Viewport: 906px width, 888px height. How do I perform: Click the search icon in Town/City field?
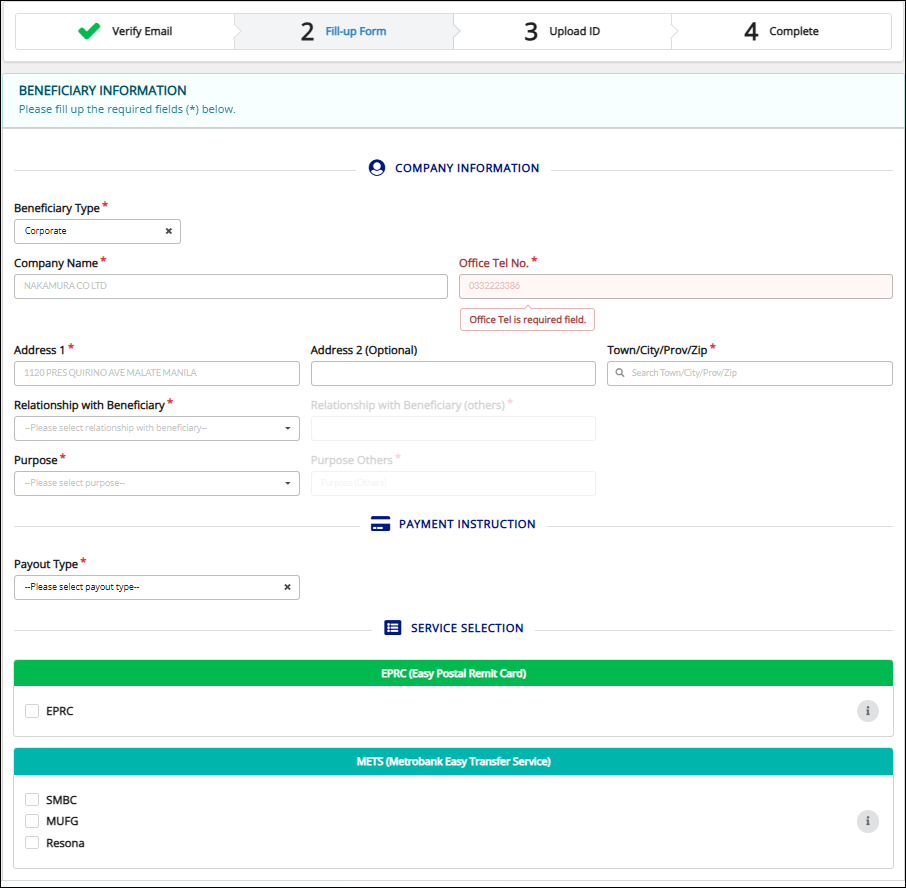click(621, 373)
